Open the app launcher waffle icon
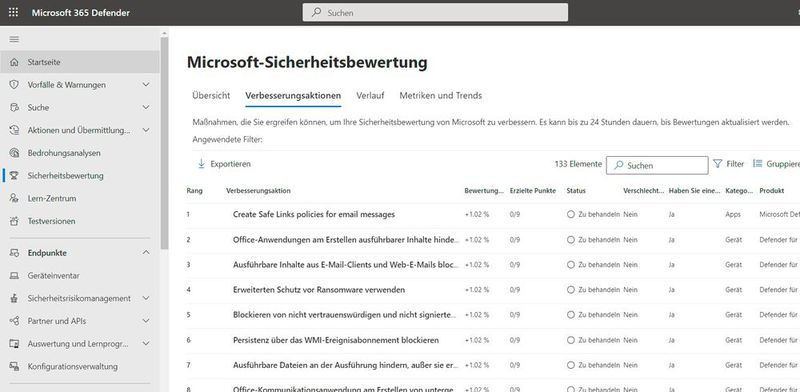 [x=14, y=12]
